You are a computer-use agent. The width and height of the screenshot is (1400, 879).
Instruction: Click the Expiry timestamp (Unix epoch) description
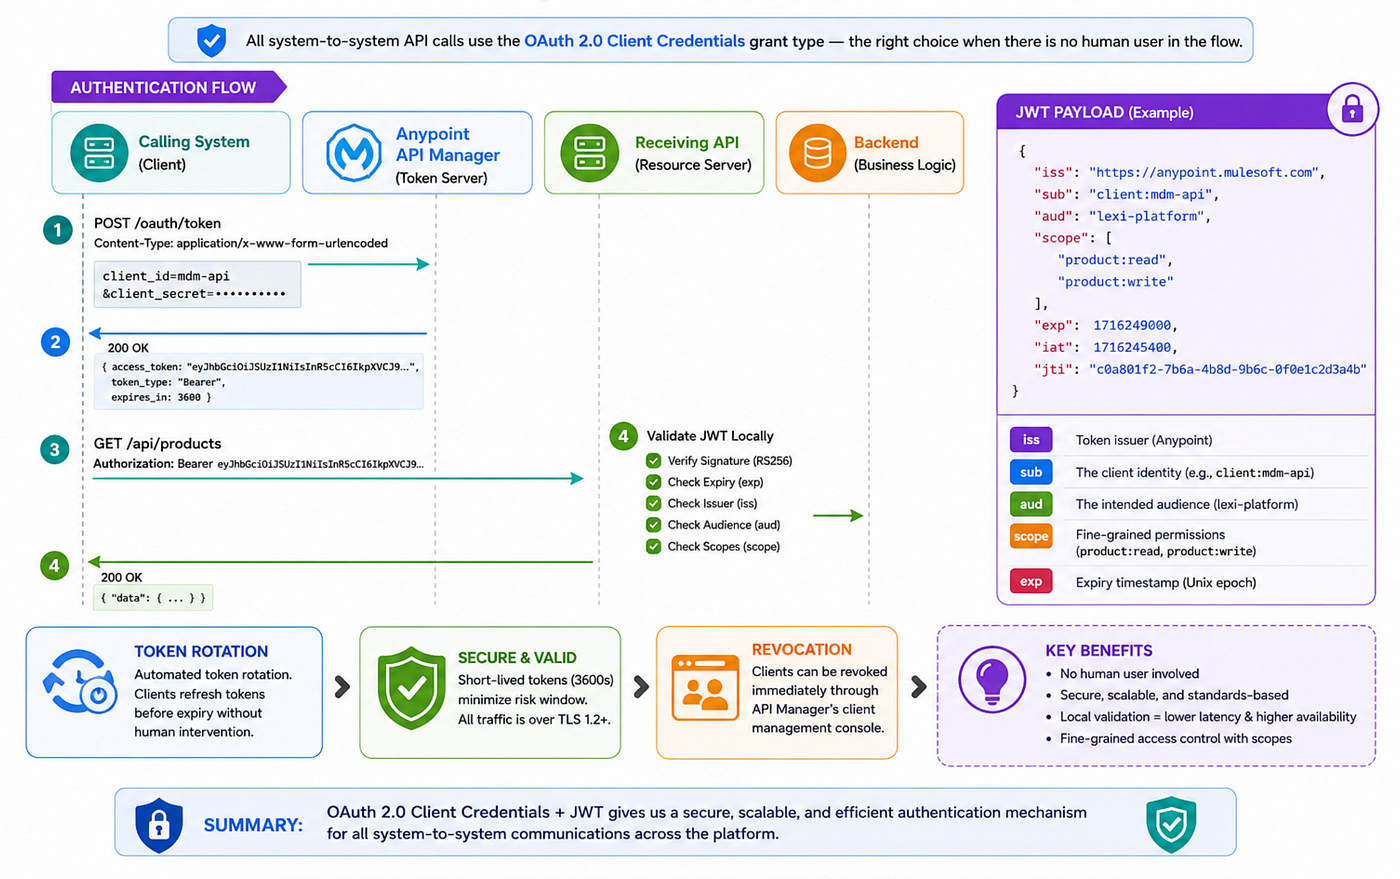click(x=1166, y=582)
